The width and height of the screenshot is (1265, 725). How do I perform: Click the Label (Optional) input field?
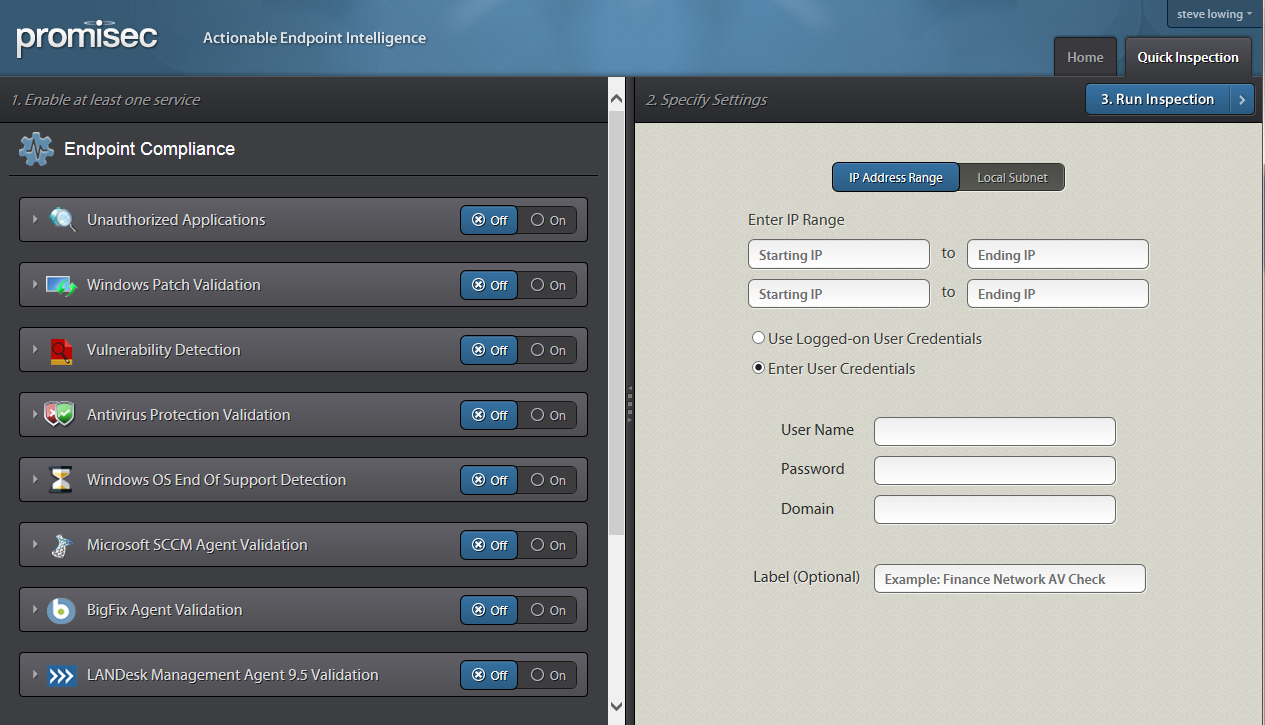pyautogui.click(x=1010, y=578)
